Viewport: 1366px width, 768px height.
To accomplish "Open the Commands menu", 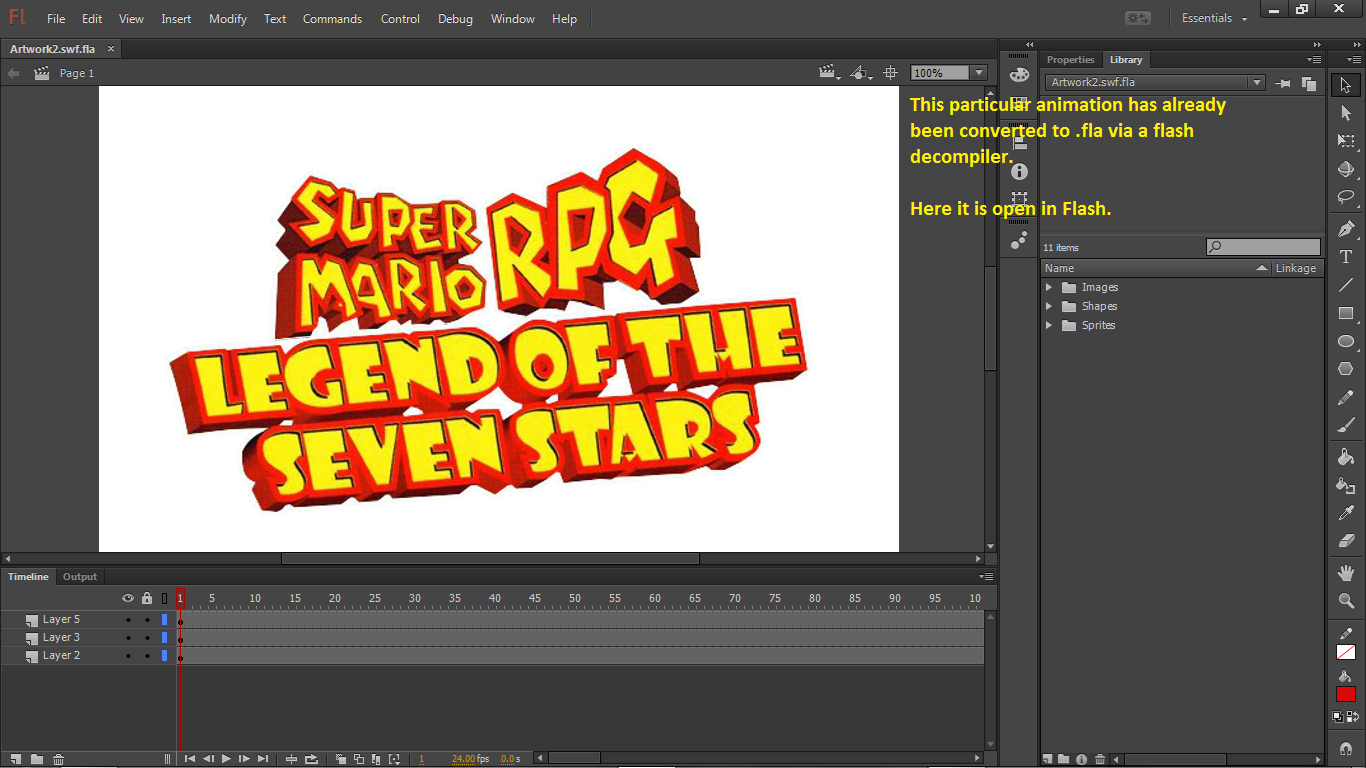I will coord(332,19).
